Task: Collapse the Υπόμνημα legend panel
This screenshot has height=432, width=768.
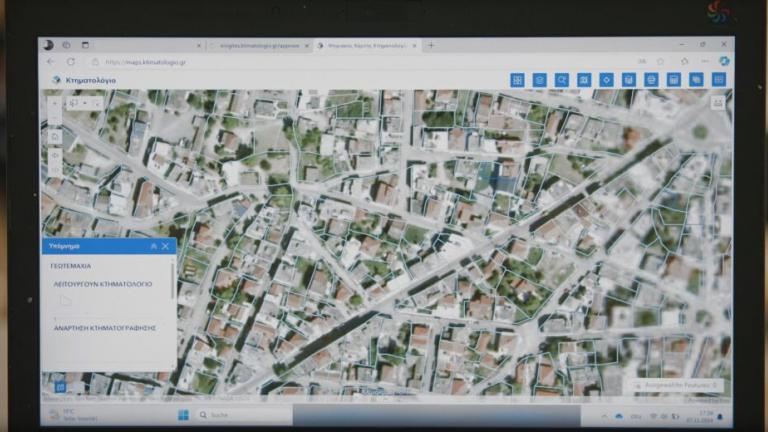Action: [x=153, y=246]
